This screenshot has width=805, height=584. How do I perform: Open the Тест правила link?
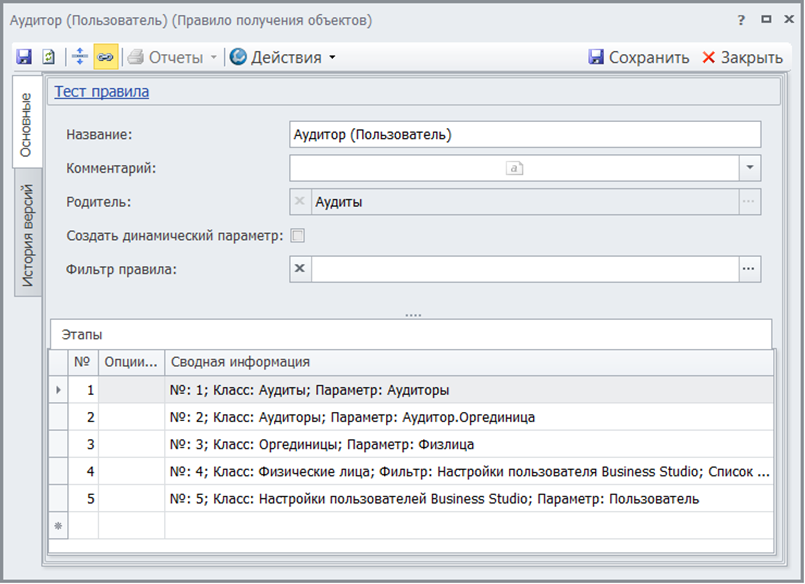pyautogui.click(x=101, y=92)
